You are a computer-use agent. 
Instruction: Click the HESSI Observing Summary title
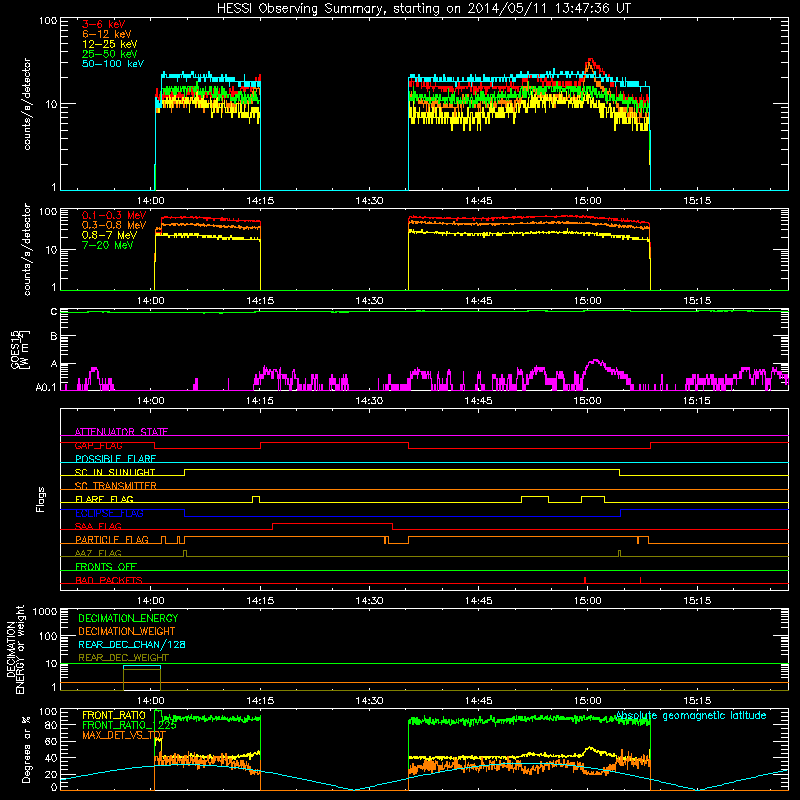pos(424,9)
